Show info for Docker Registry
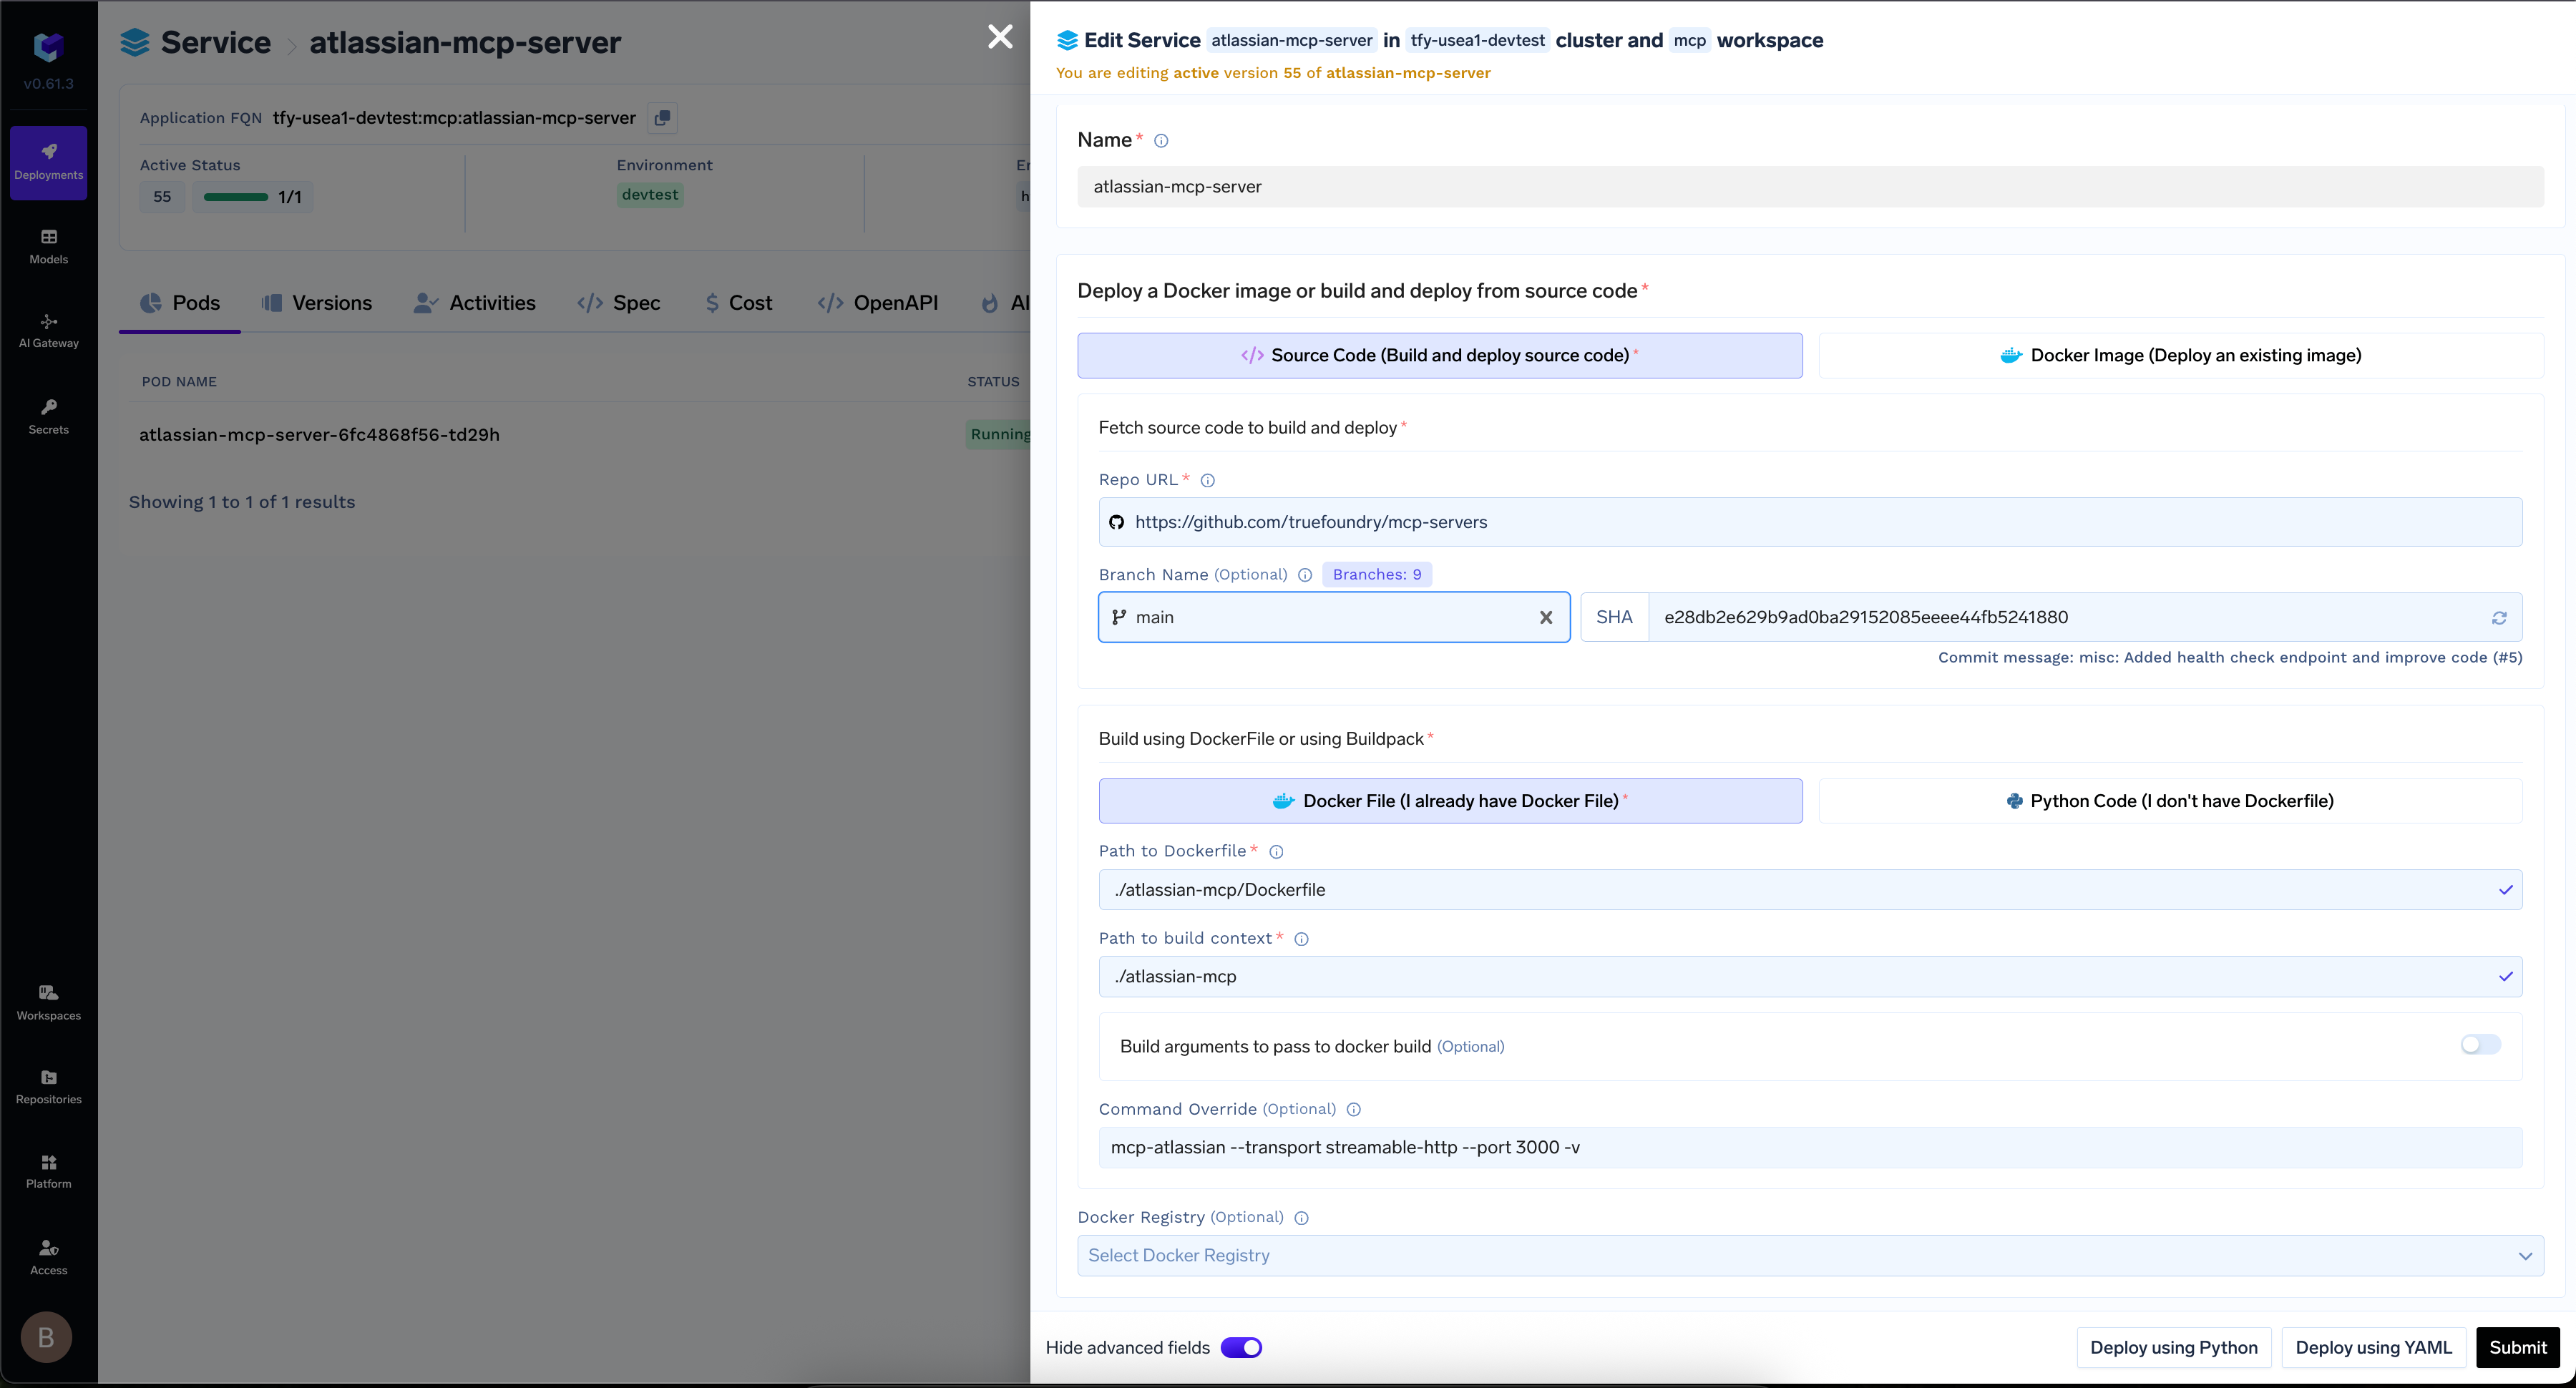The image size is (2576, 1388). coord(1301,1218)
